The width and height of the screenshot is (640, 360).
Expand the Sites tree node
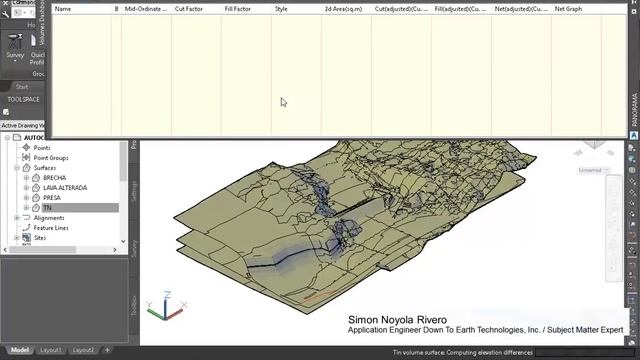17,238
